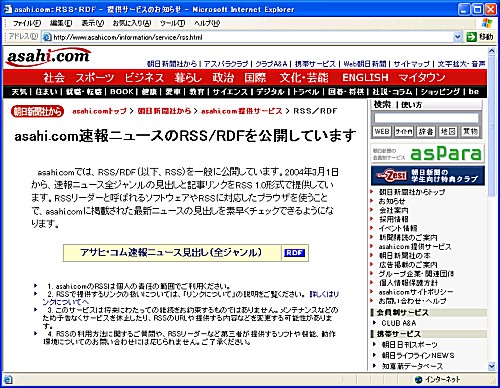Open the 朝日ライフラインNEWS sidebar link
Viewport: 500px width, 388px height.
[x=418, y=355]
